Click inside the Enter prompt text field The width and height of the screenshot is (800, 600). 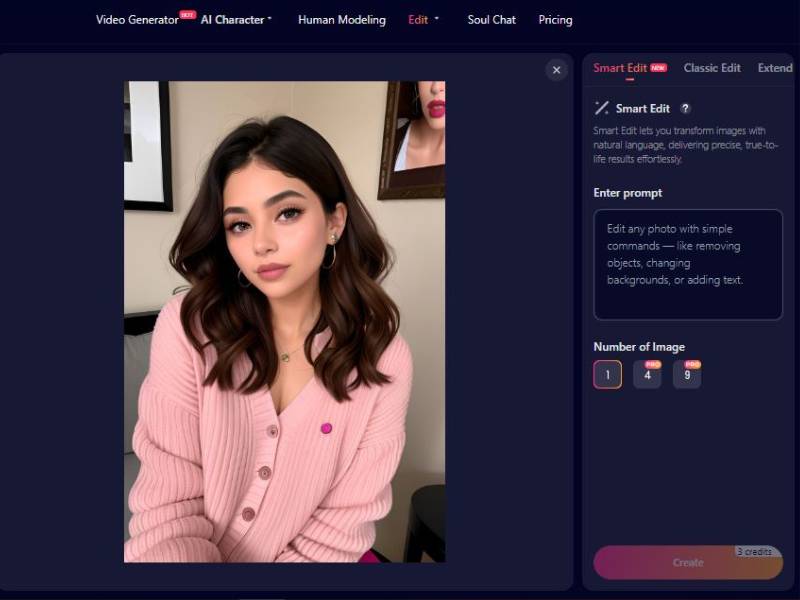(687, 263)
